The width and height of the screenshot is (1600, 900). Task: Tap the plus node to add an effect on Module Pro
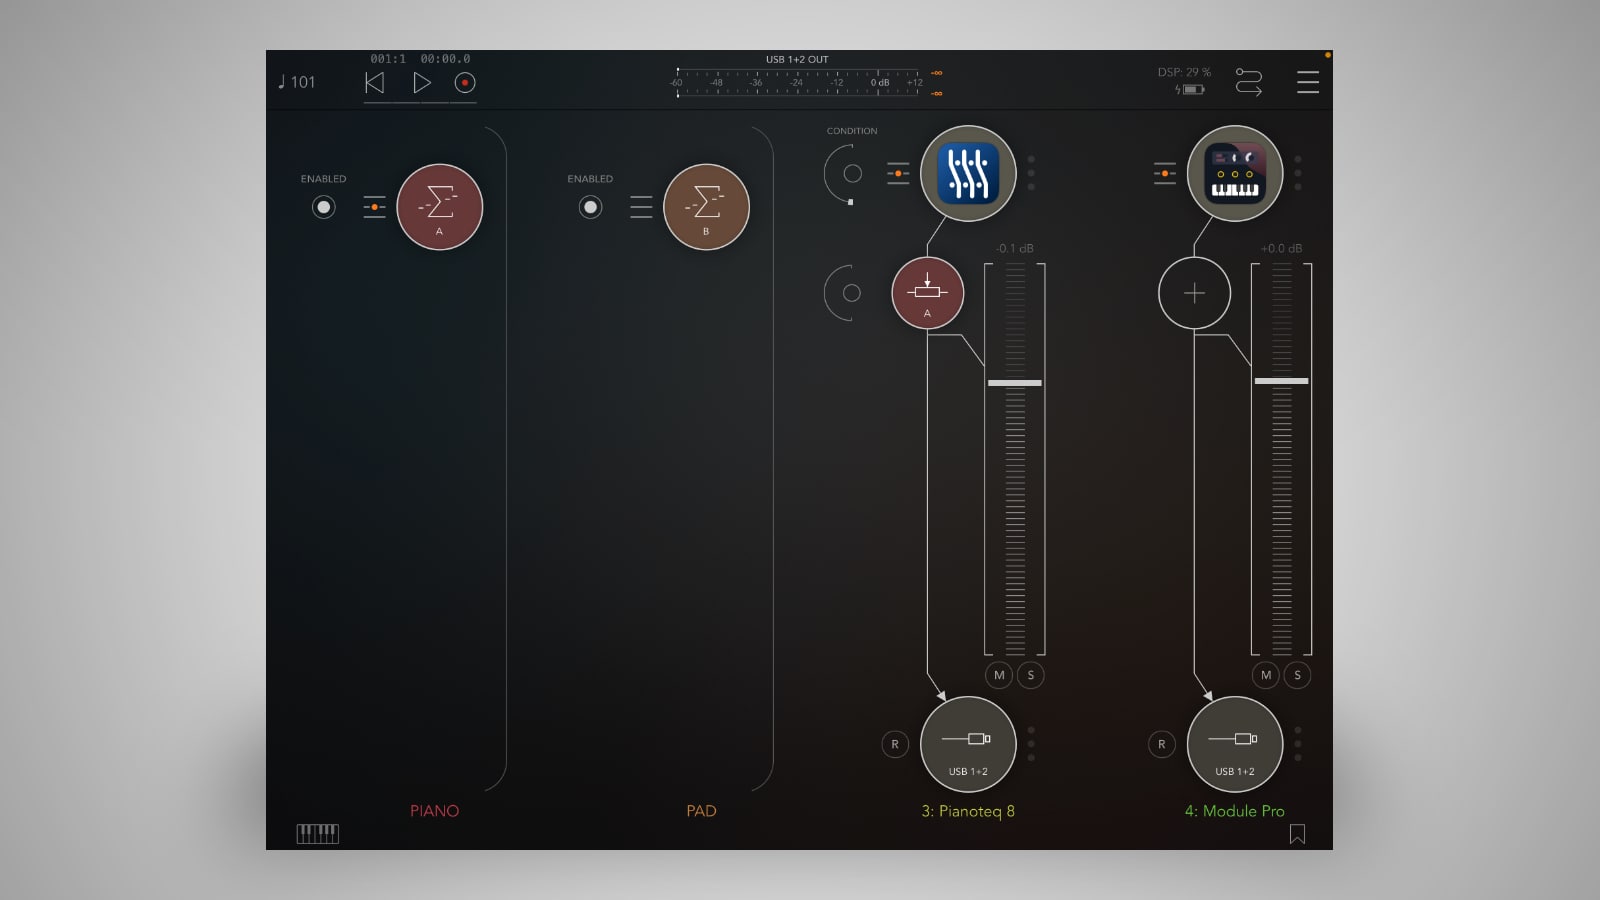[x=1194, y=292]
